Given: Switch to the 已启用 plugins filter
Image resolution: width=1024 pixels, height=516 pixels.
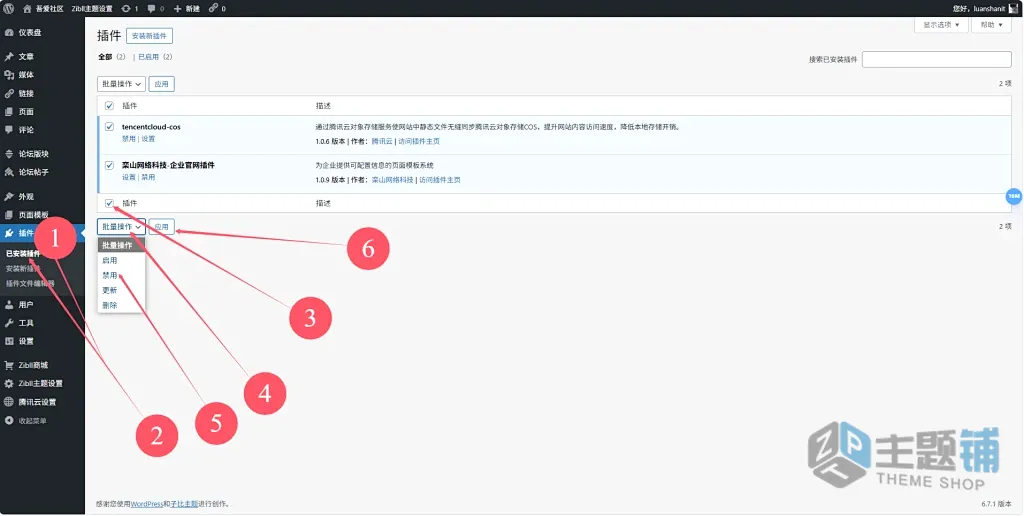Looking at the screenshot, I should pyautogui.click(x=148, y=57).
